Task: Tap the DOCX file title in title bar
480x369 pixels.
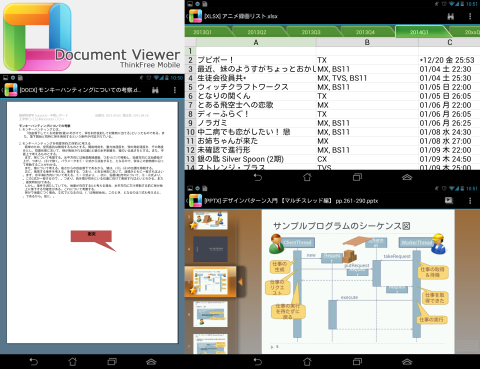Action: [x=80, y=90]
